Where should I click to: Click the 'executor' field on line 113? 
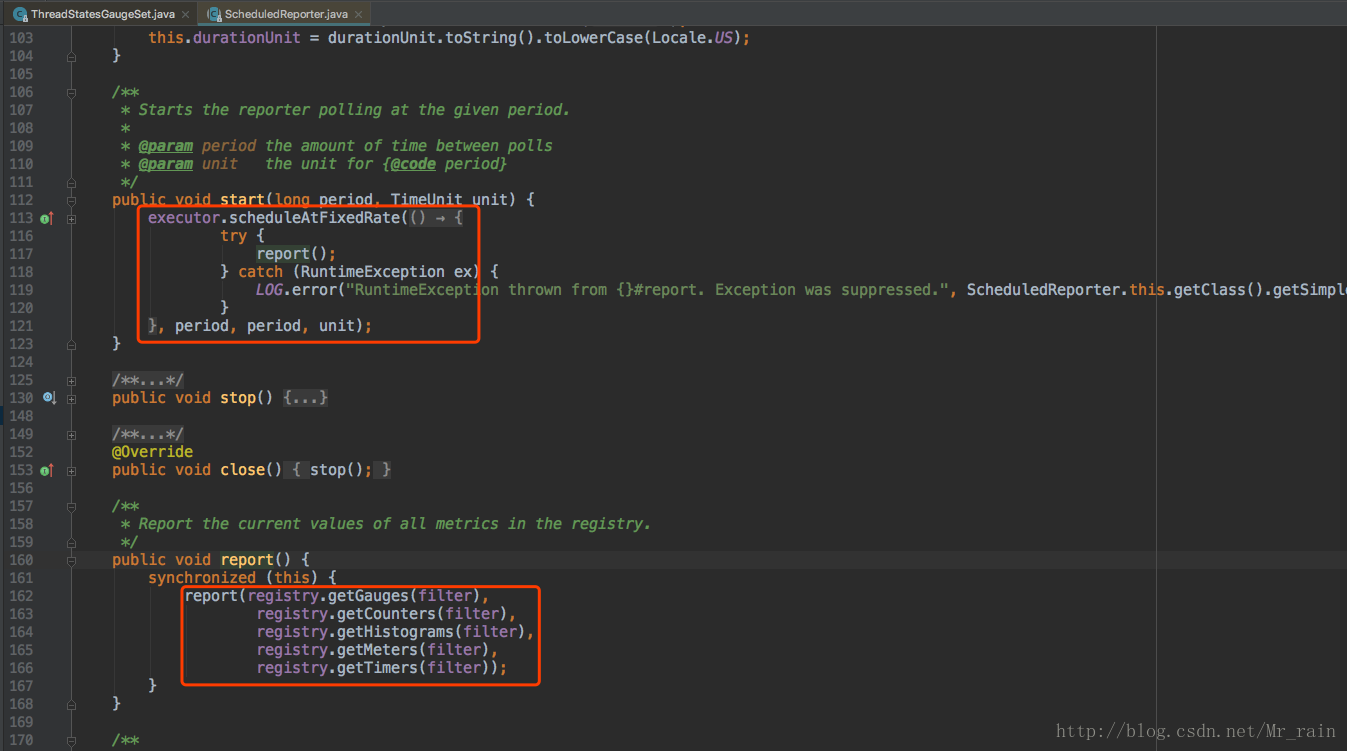[184, 218]
